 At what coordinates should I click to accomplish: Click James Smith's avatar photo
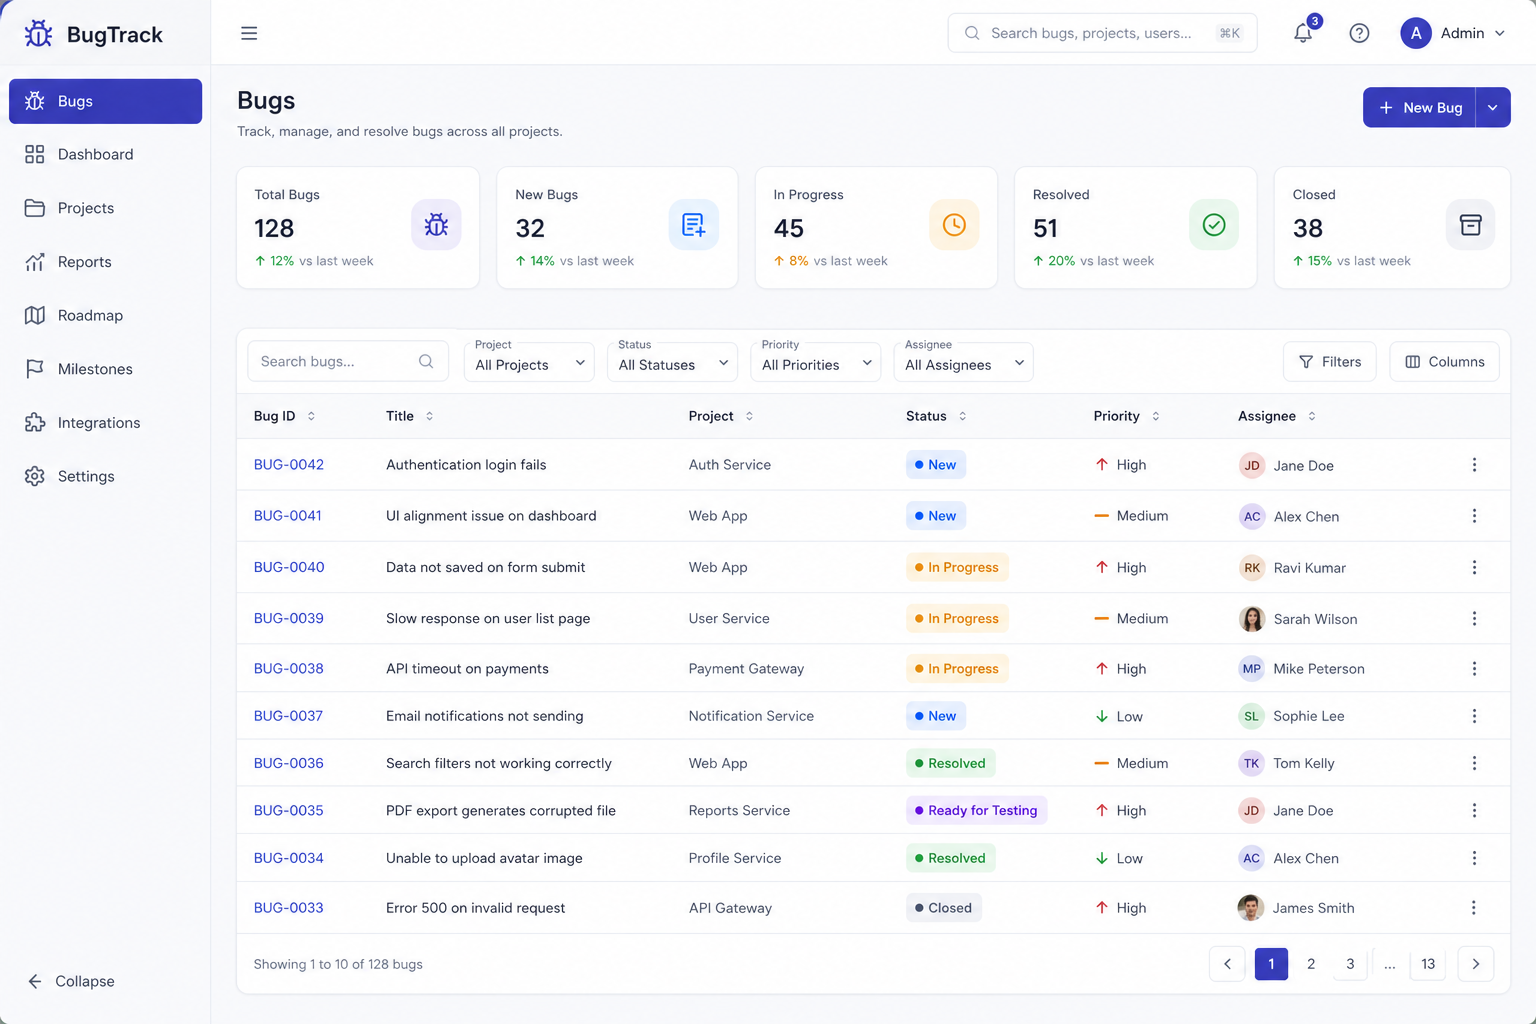tap(1251, 908)
